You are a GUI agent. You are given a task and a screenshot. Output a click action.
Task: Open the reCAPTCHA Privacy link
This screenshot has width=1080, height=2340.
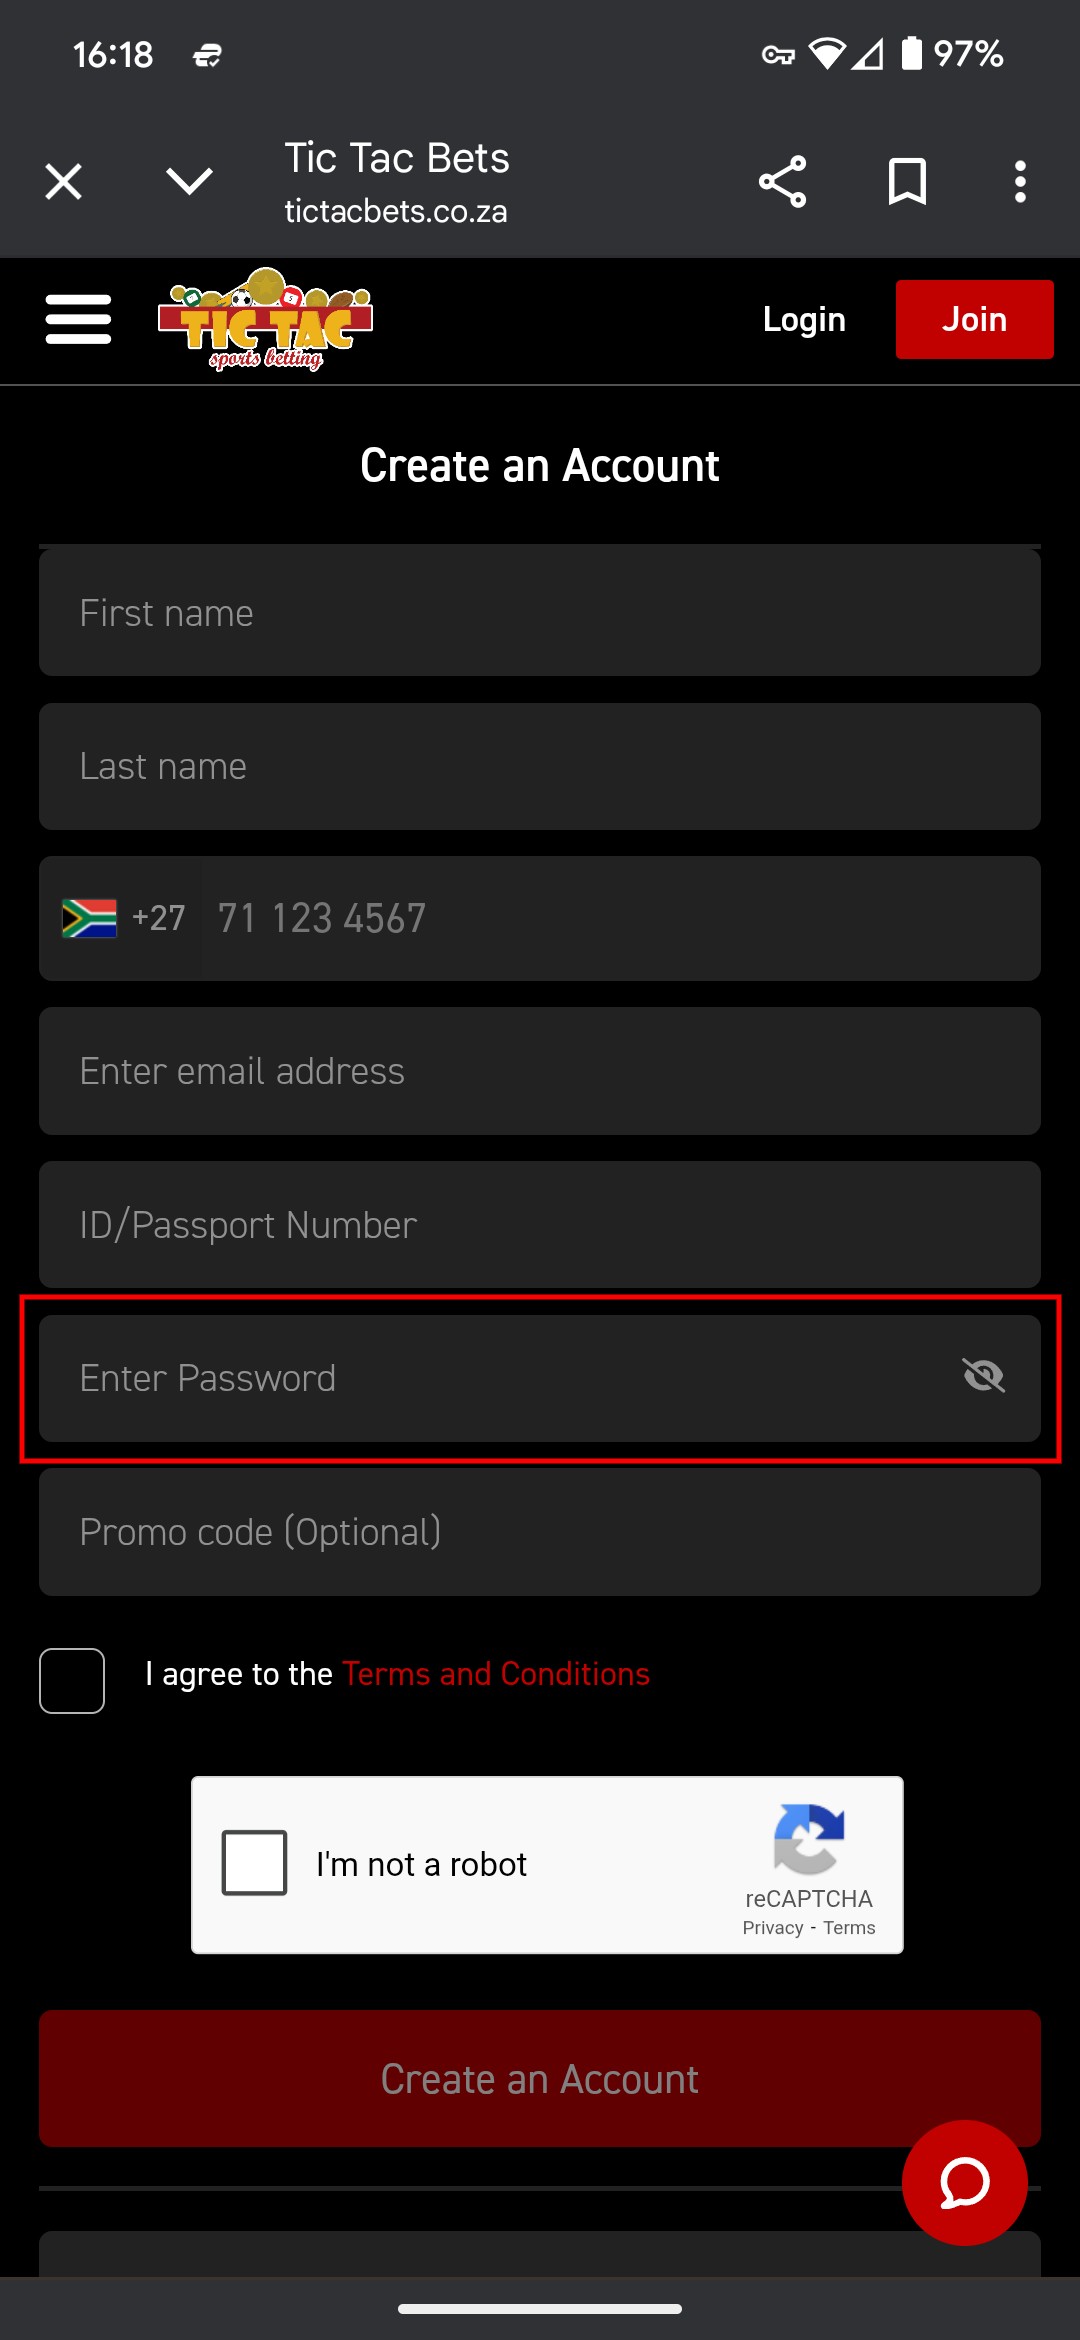coord(773,1928)
